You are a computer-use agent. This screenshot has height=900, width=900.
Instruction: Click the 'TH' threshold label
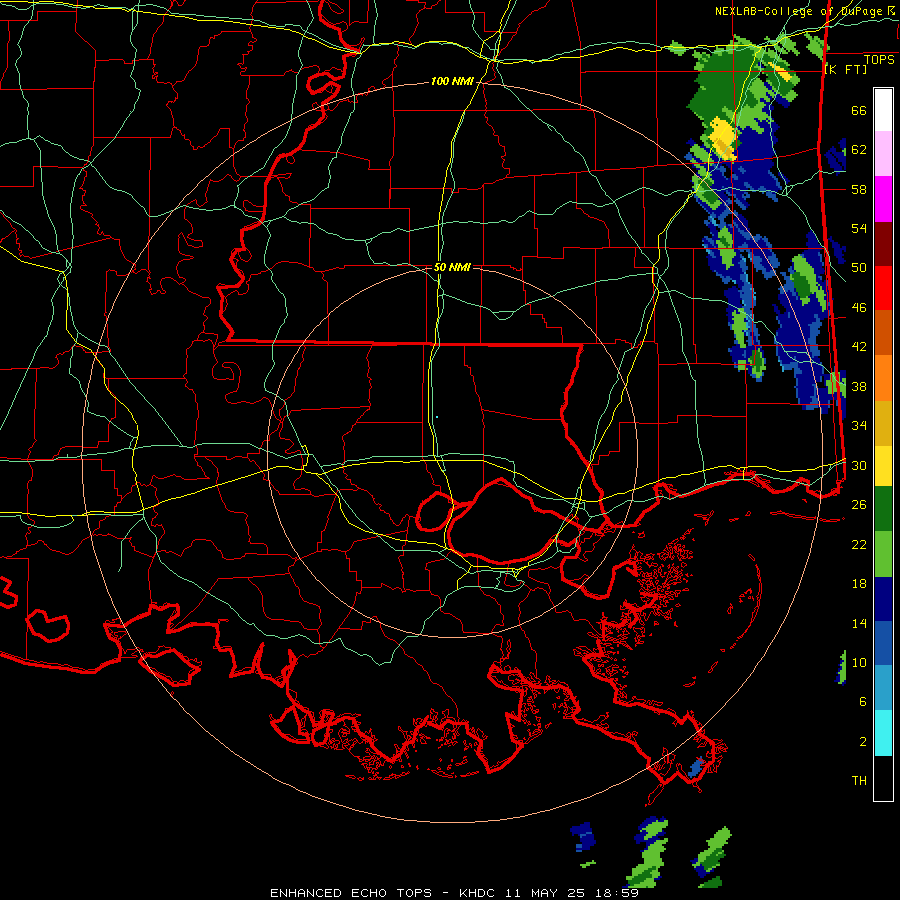(x=859, y=781)
